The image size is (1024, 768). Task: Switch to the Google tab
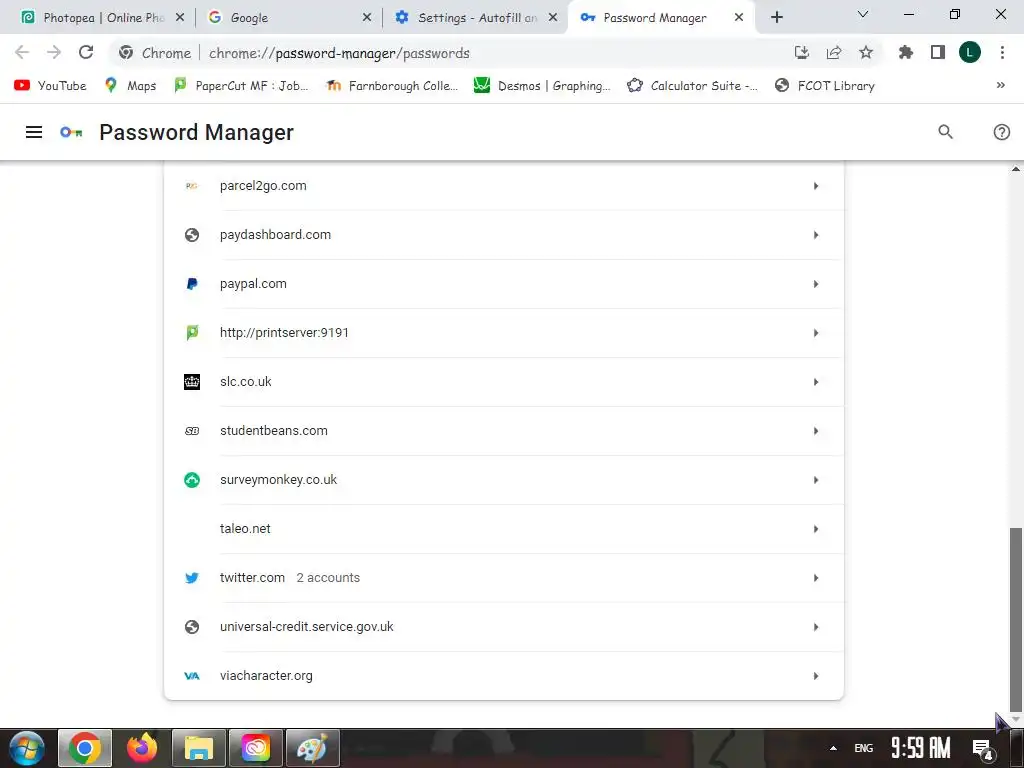pos(287,18)
